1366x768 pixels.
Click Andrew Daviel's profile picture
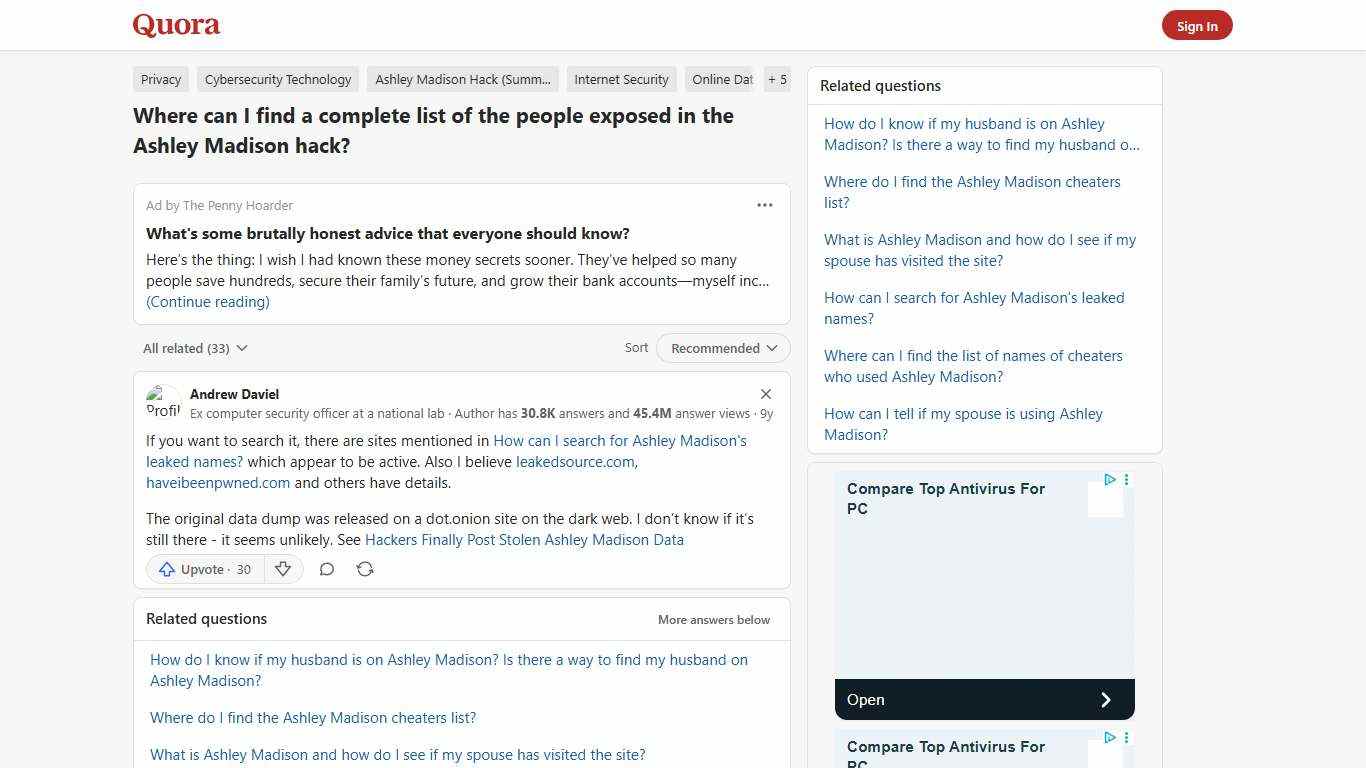point(163,402)
